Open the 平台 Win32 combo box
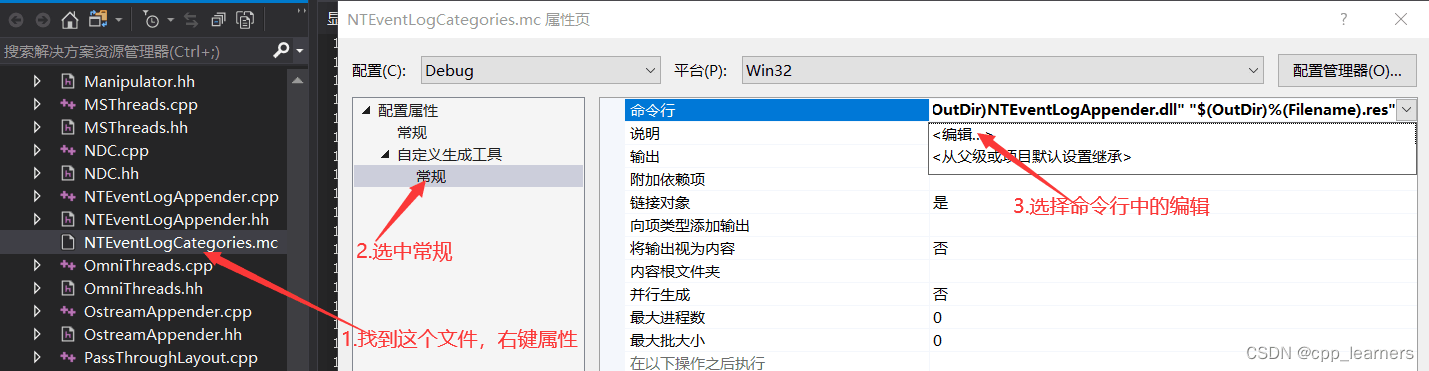The width and height of the screenshot is (1429, 371). (x=1003, y=70)
